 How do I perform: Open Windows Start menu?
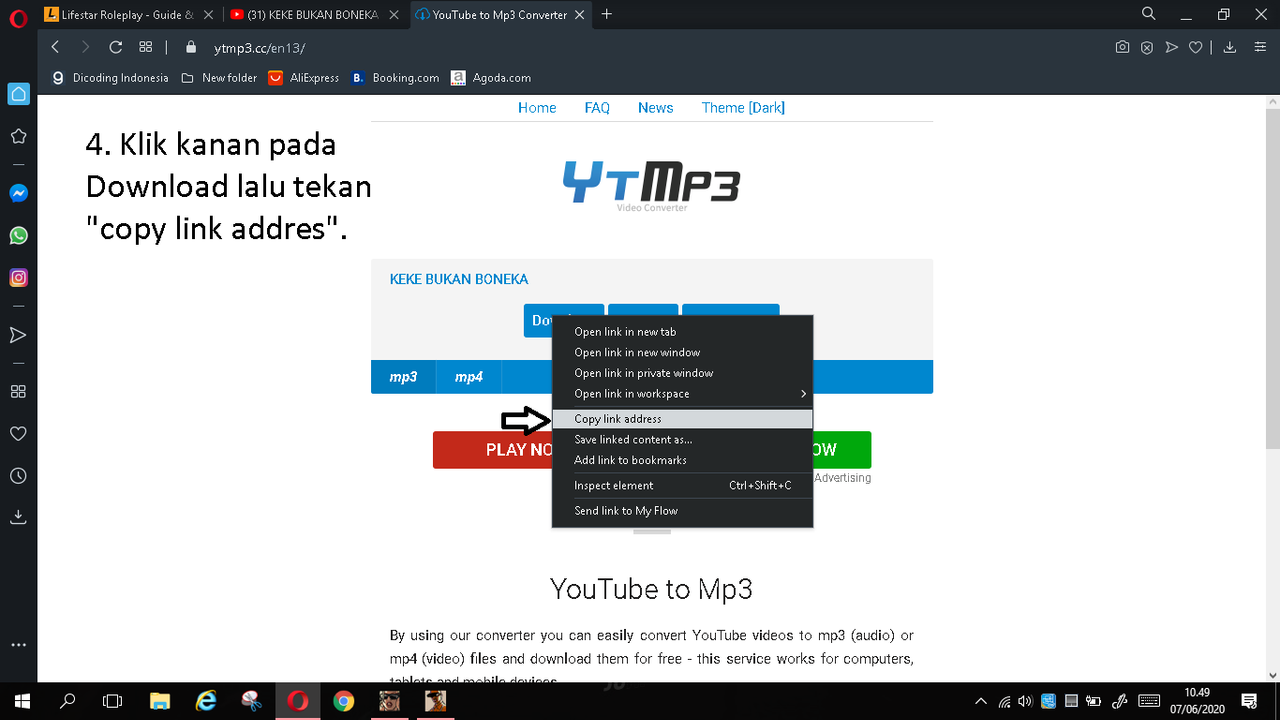point(22,701)
